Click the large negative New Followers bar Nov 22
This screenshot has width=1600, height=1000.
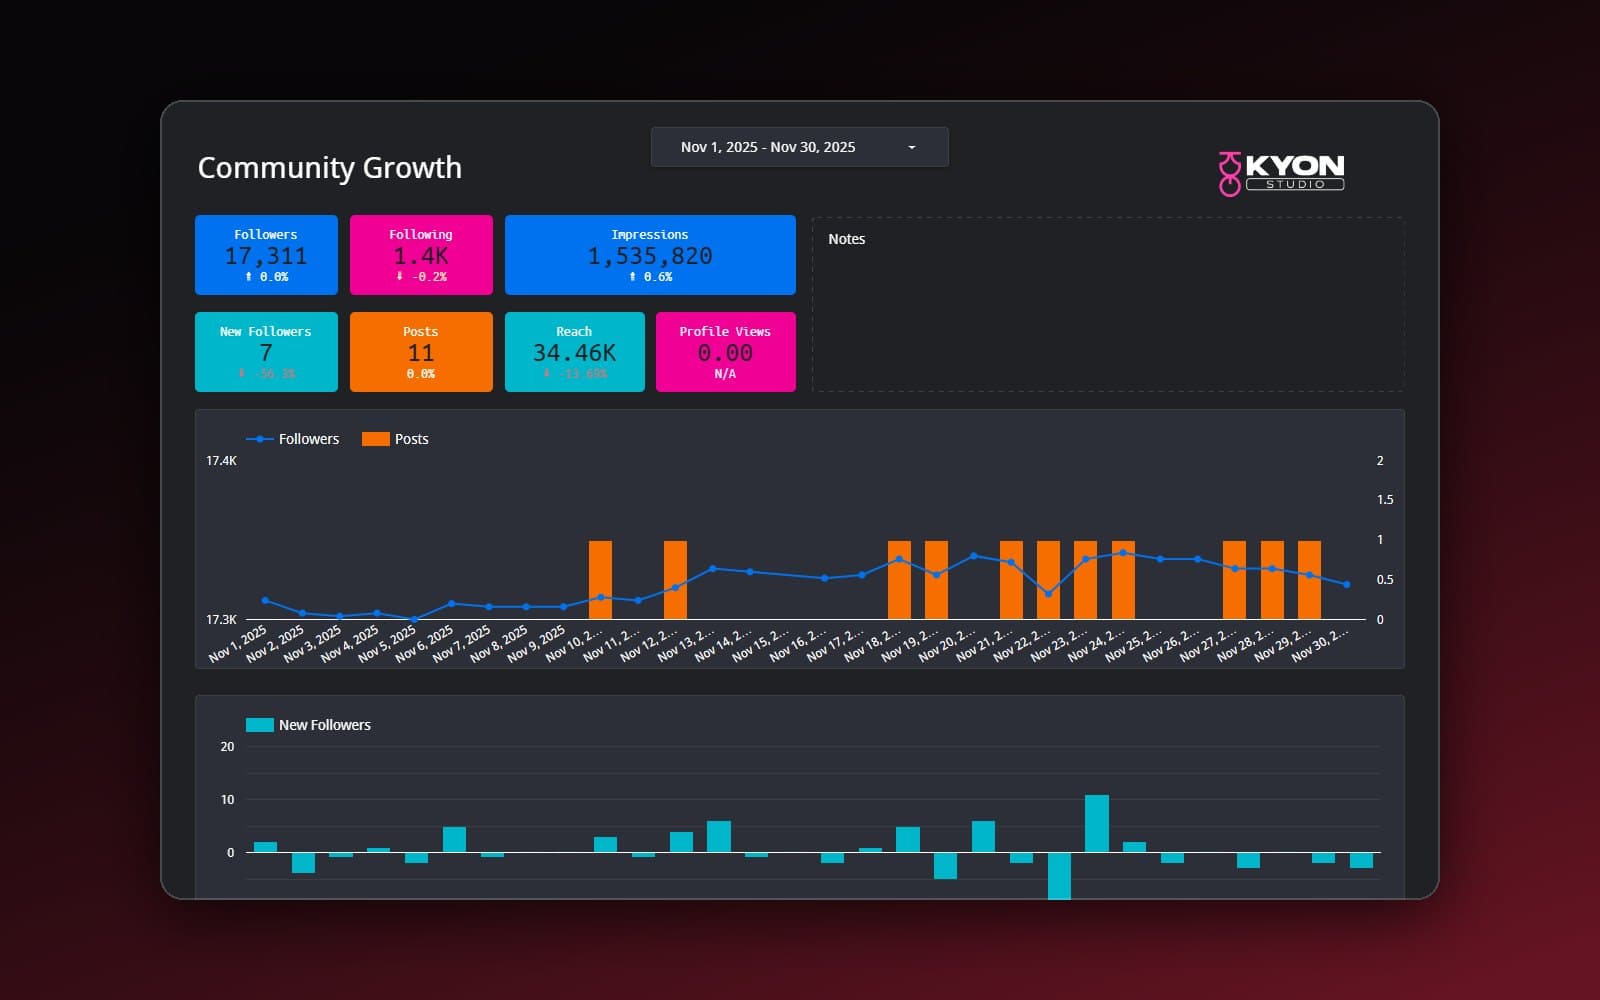click(x=1059, y=876)
